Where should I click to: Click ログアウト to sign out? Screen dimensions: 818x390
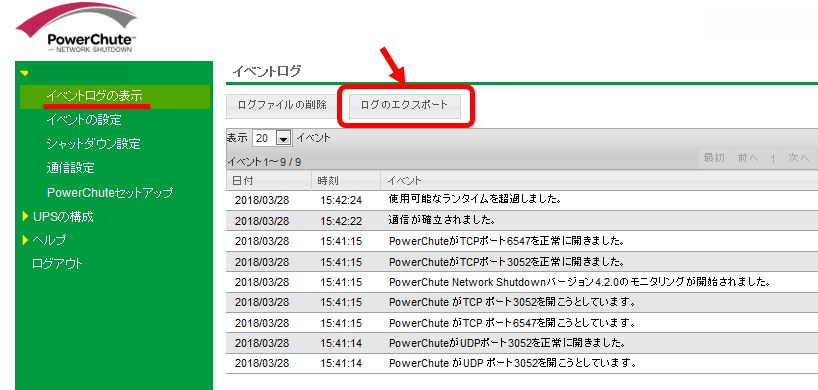[57, 264]
